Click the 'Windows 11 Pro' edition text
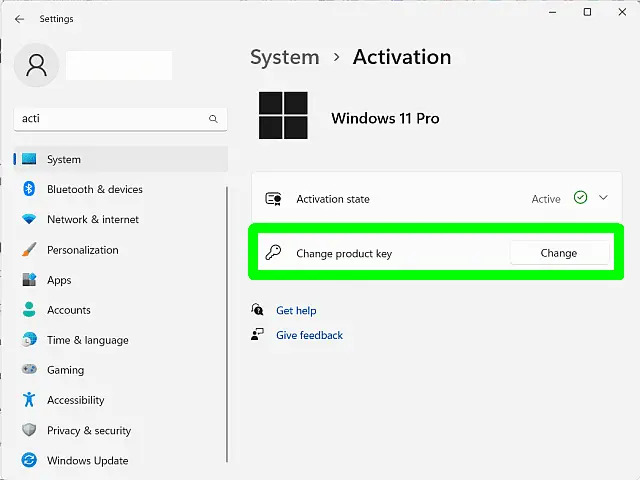Screen dimensions: 640x480 point(385,118)
